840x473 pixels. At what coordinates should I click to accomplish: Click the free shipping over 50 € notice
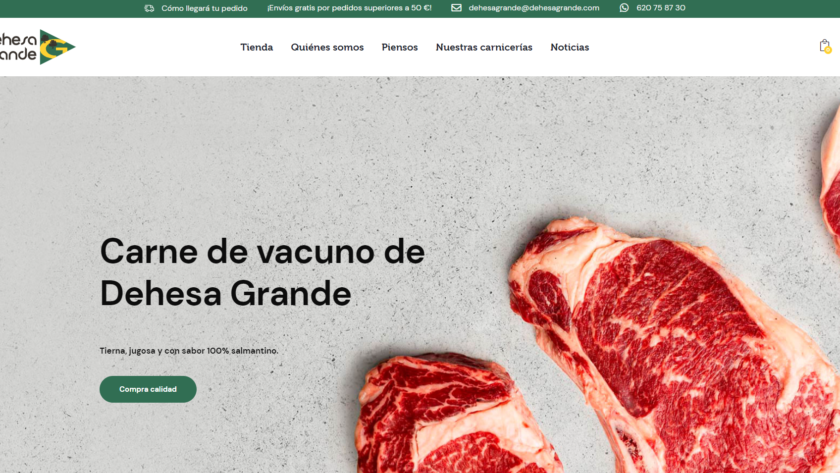tap(349, 7)
